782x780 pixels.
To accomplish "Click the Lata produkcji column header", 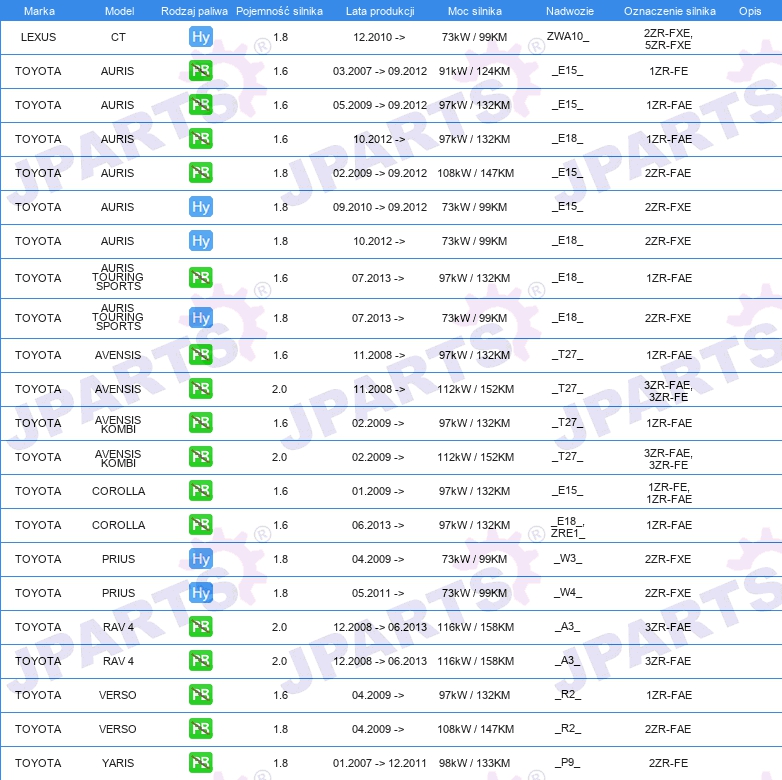I will pyautogui.click(x=380, y=11).
